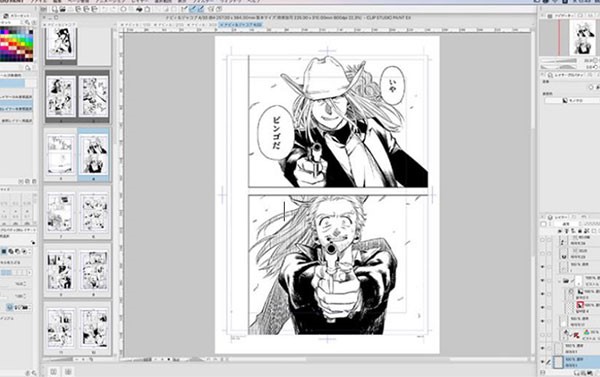The width and height of the screenshot is (600, 377).
Task: Click the New document icon in command bar
Action: click(55, 9)
